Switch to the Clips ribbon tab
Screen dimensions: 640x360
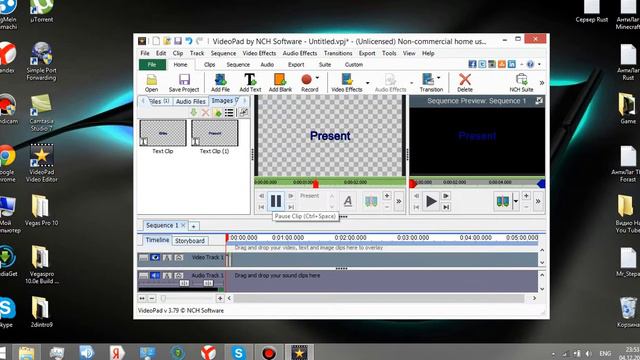[x=209, y=64]
